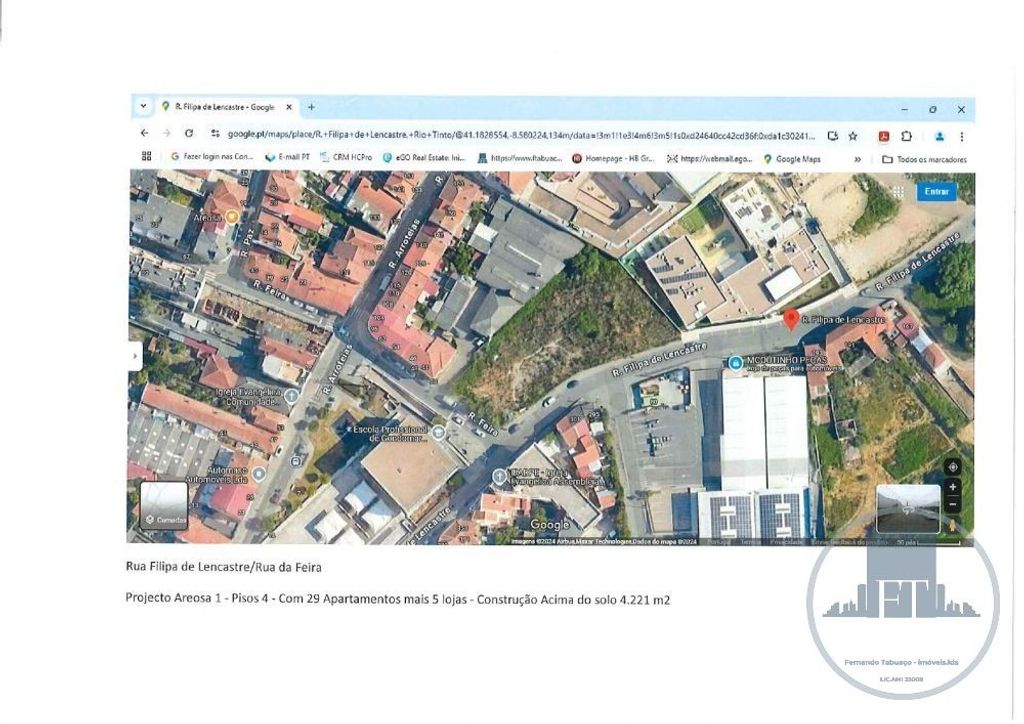Click the Street View pegman icon
Viewport: 1024px width, 724px height.
point(952,525)
